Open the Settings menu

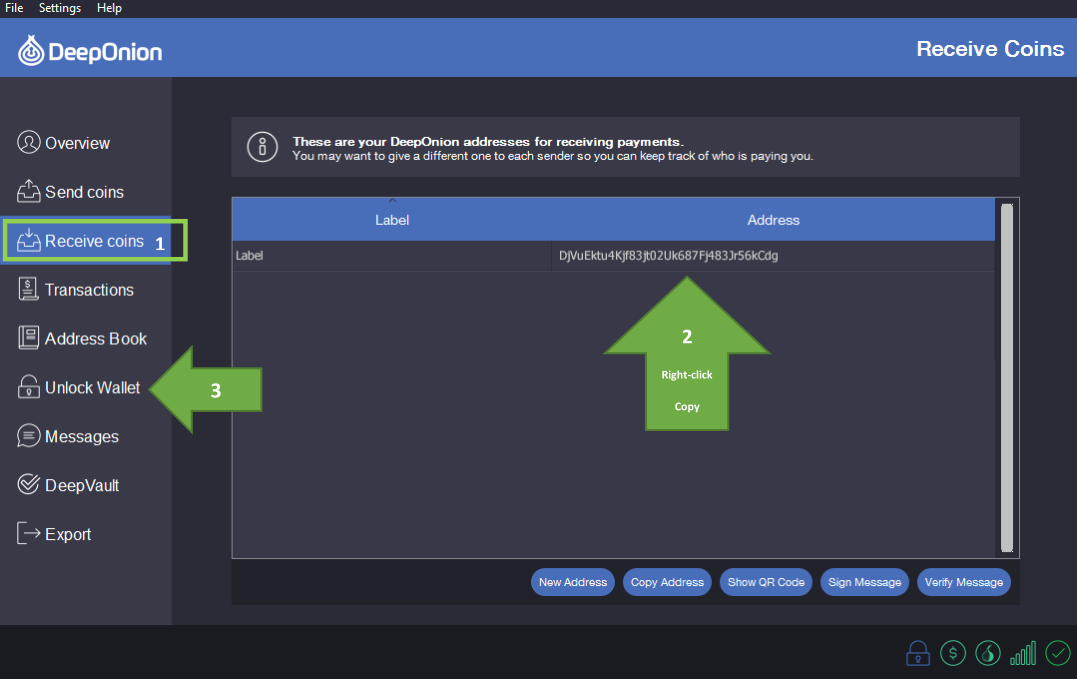pos(60,8)
